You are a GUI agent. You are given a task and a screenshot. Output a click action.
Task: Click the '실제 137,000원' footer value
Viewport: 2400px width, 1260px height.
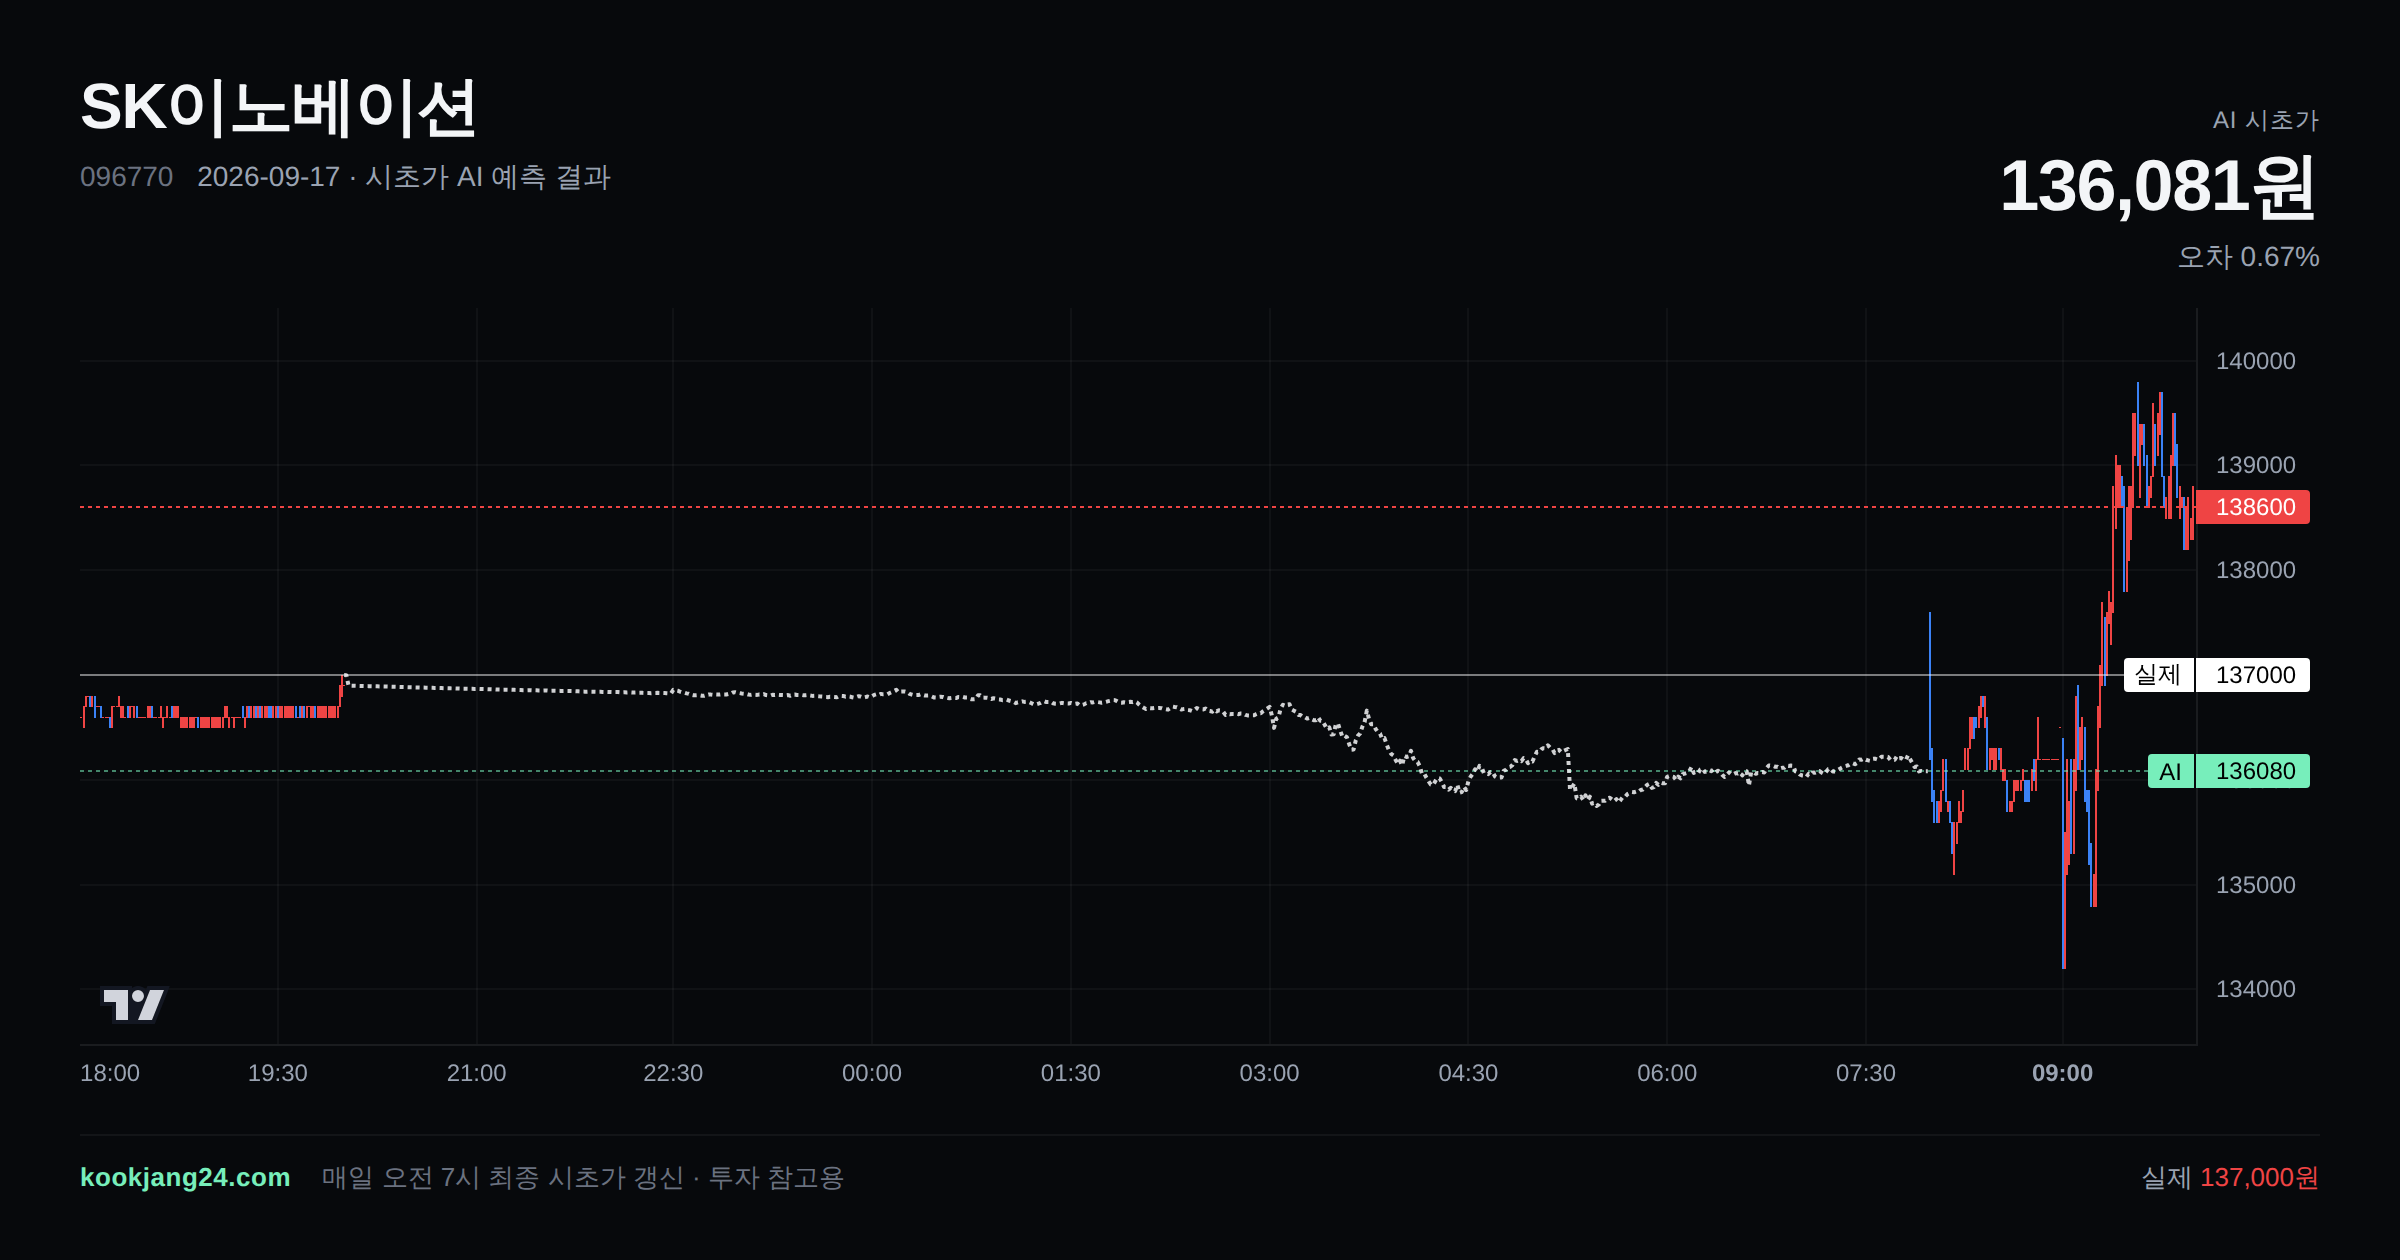tap(2230, 1177)
